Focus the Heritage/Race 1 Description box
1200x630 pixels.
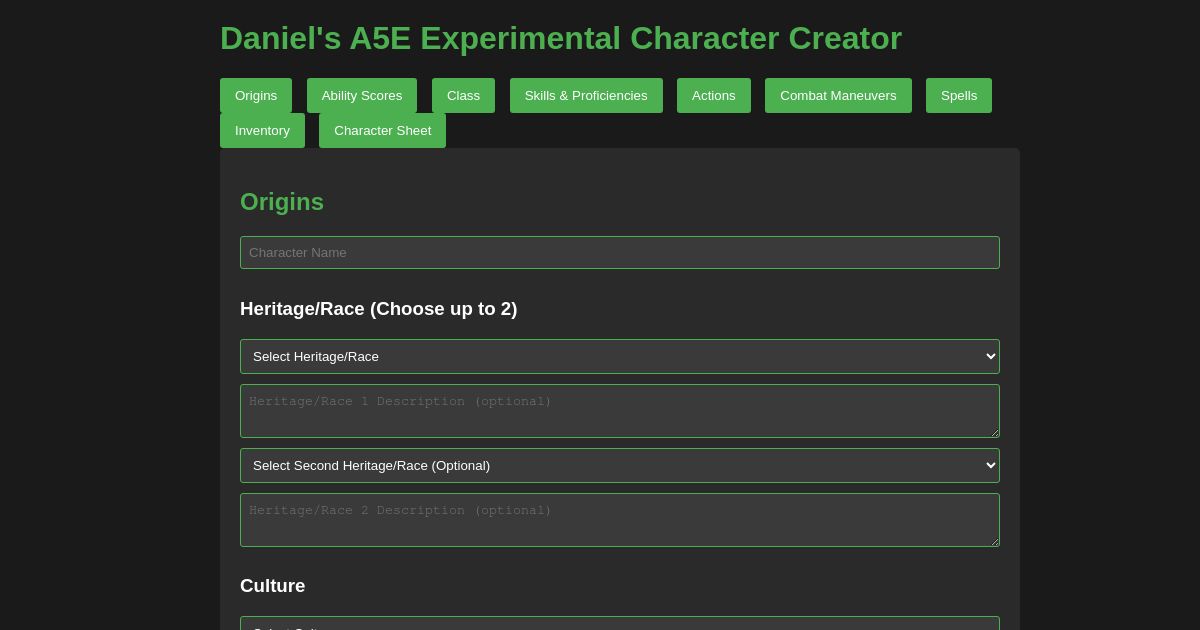pos(620,410)
